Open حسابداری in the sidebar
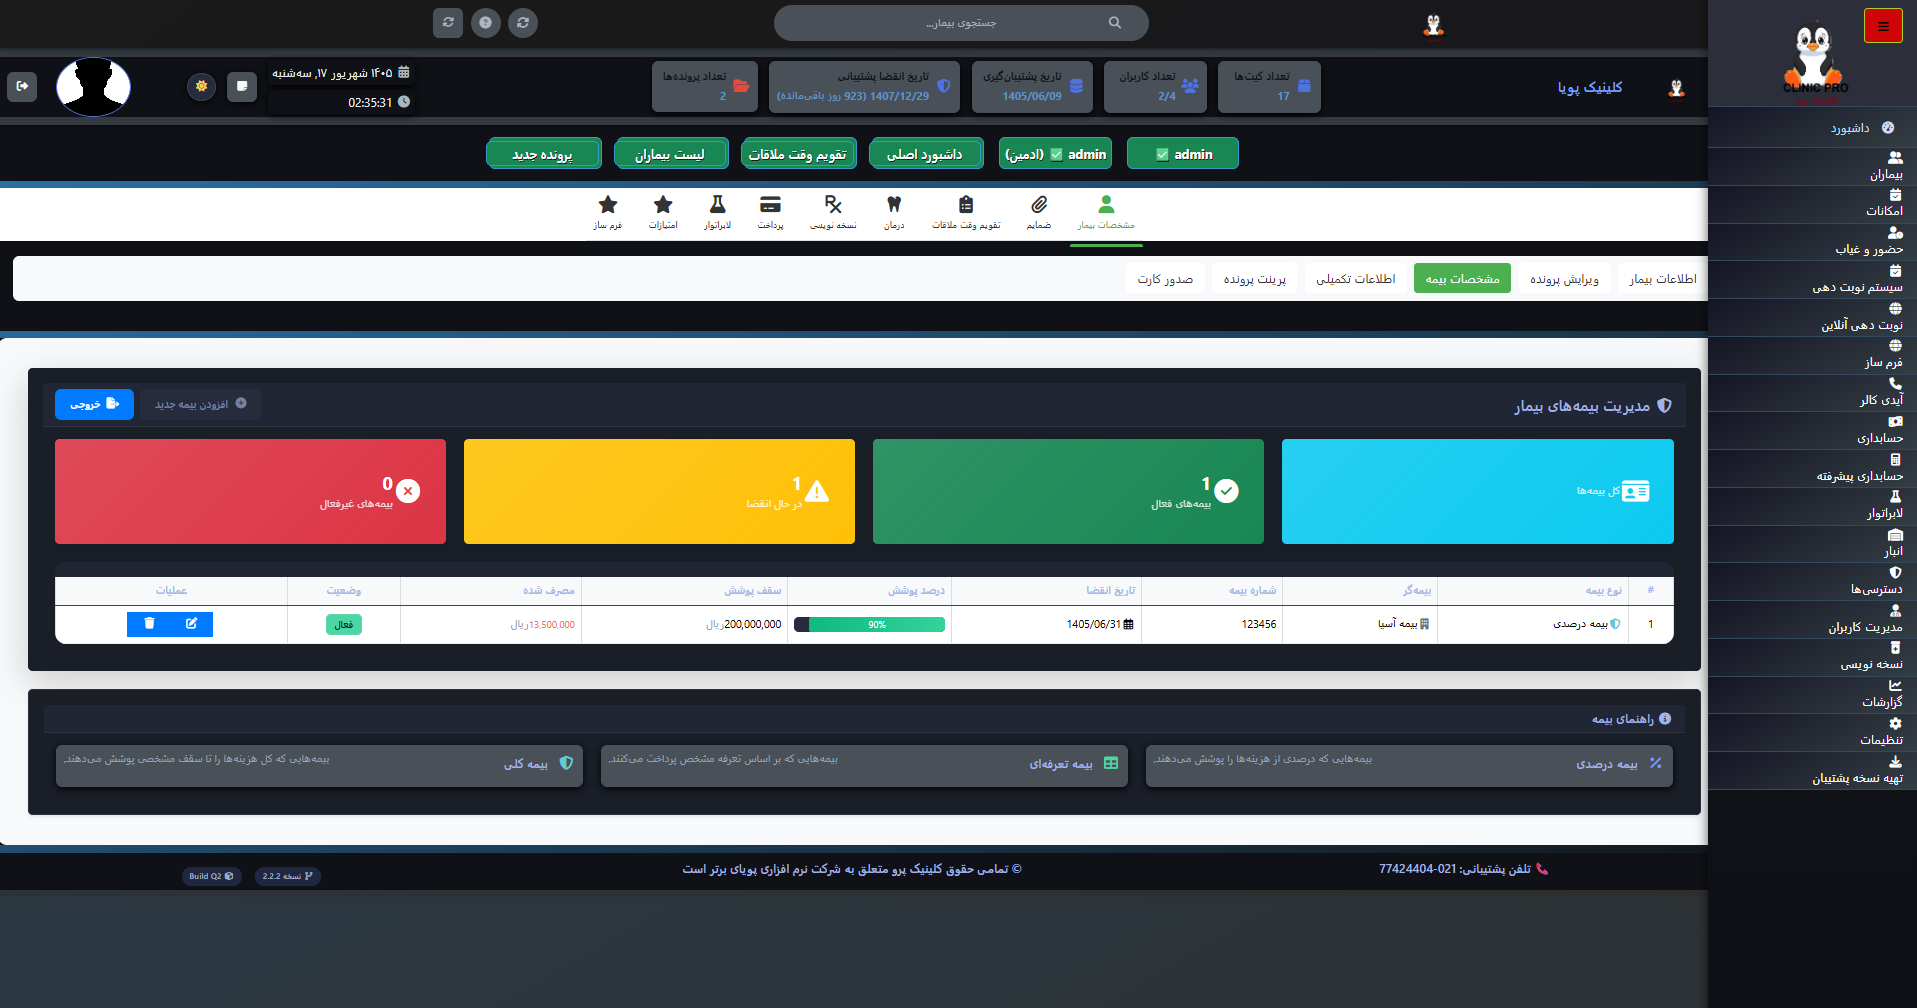The height and width of the screenshot is (1008, 1917). (1812, 430)
